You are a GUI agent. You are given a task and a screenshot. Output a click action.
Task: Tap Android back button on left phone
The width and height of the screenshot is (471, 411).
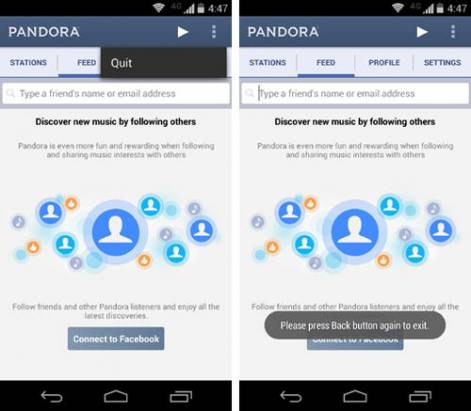tap(52, 397)
